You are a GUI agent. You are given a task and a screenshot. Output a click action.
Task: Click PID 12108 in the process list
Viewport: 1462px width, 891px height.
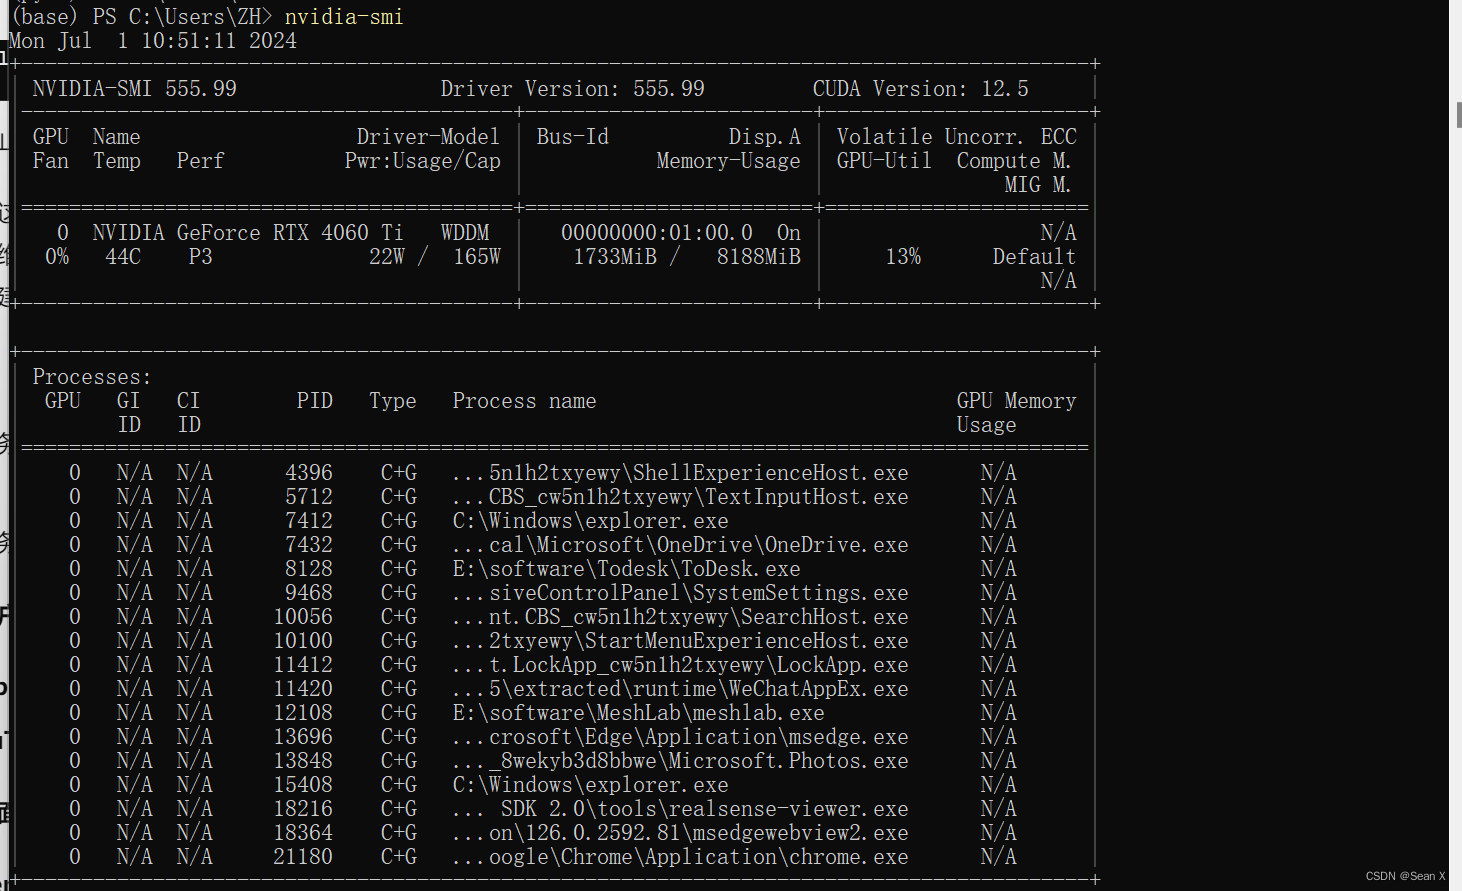303,713
